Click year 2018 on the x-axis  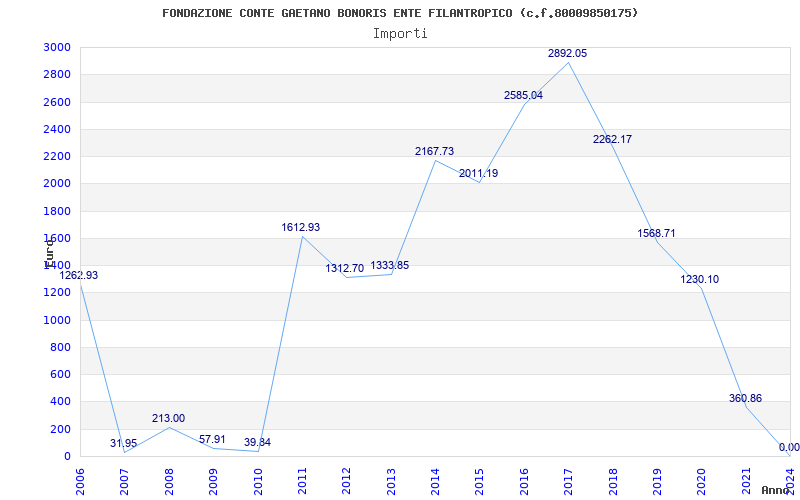[x=613, y=481]
